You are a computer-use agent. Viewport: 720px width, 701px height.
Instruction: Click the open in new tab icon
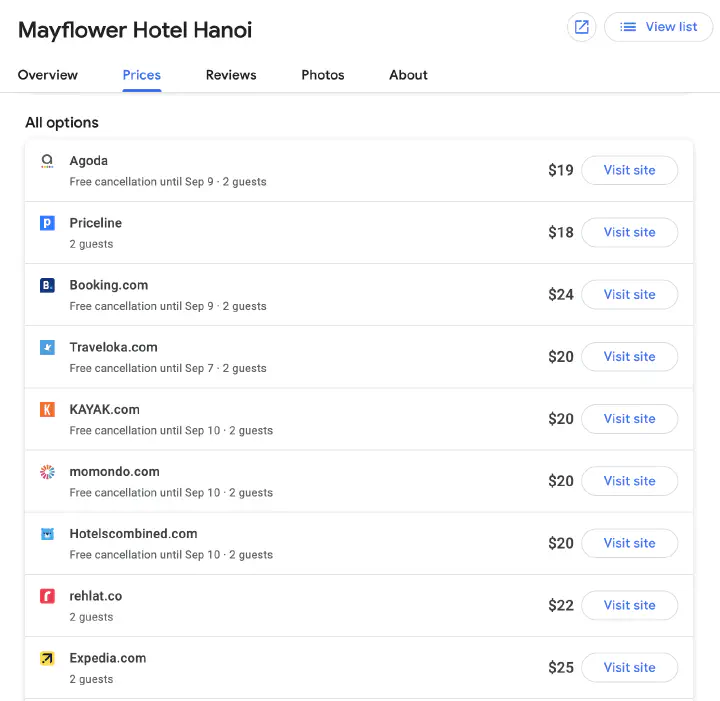pos(581,27)
